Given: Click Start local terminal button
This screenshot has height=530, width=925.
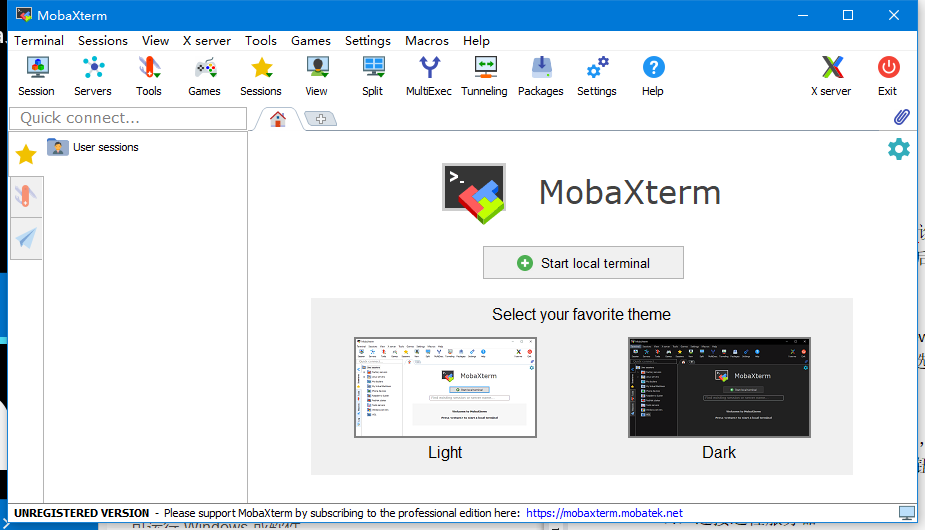Looking at the screenshot, I should coord(583,263).
